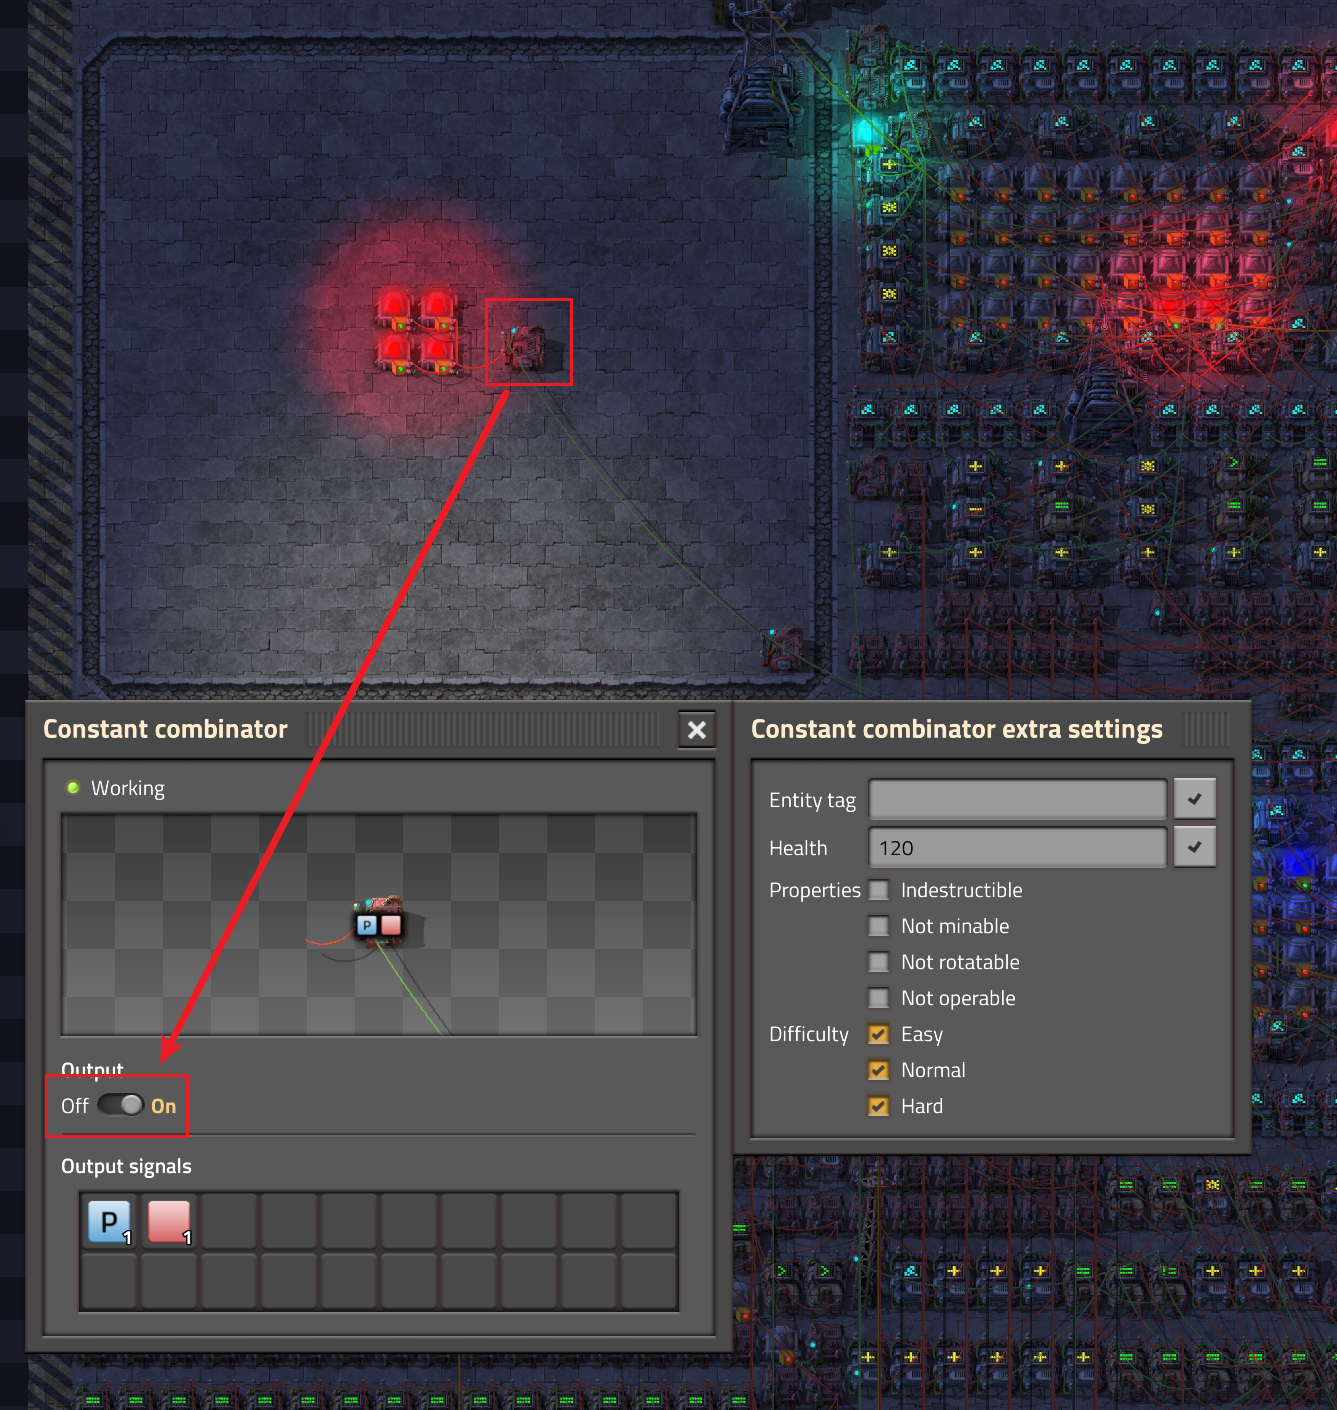The width and height of the screenshot is (1337, 1410).
Task: Toggle the combinator output Off/On switch
Action: point(120,1105)
